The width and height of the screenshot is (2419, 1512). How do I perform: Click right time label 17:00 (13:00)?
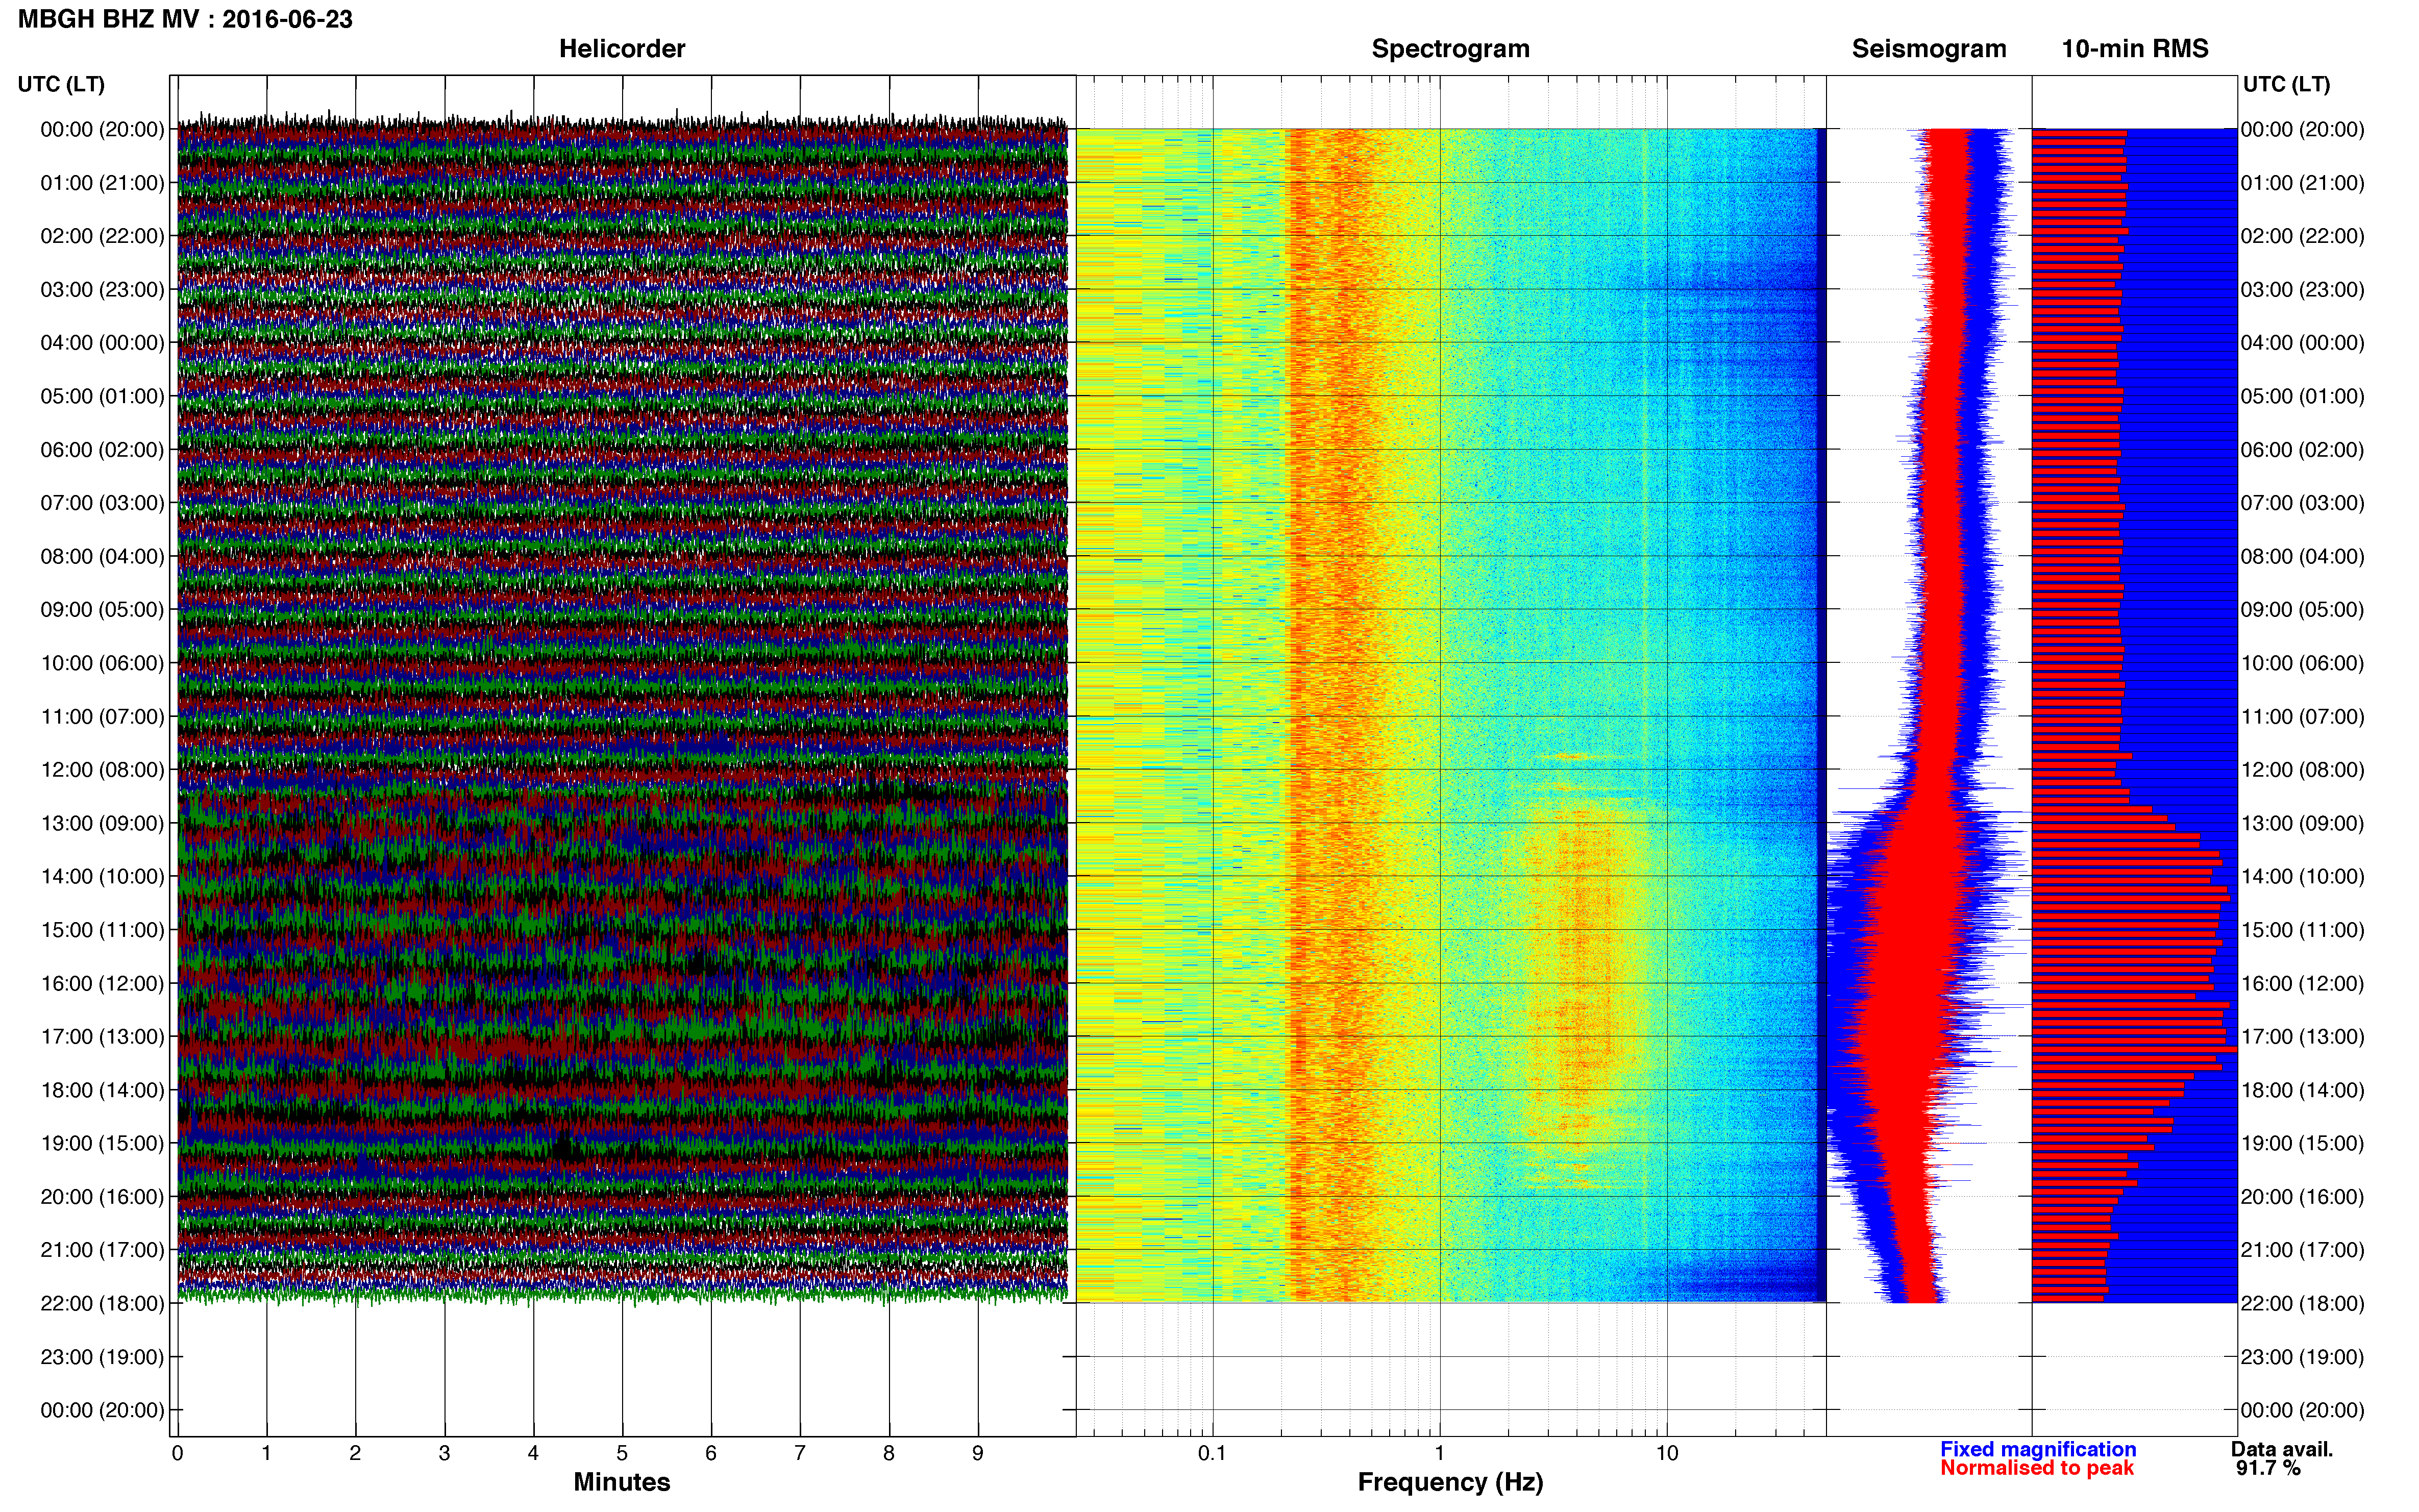2303,1037
